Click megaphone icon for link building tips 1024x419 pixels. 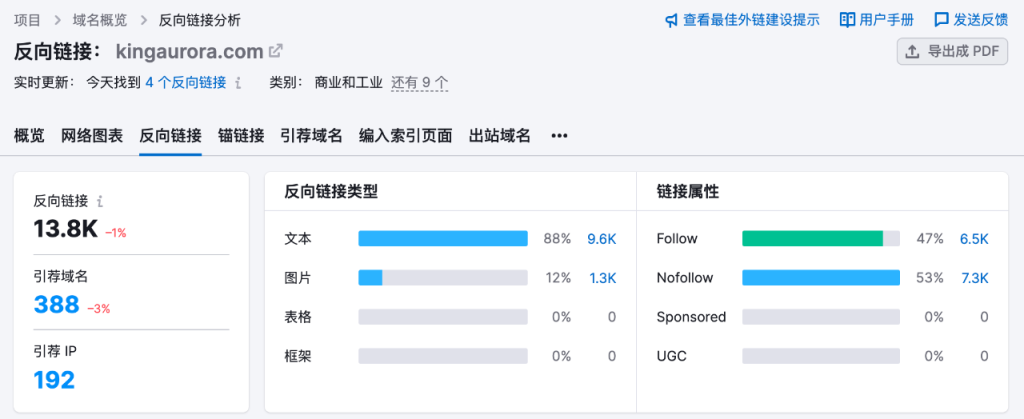point(671,20)
